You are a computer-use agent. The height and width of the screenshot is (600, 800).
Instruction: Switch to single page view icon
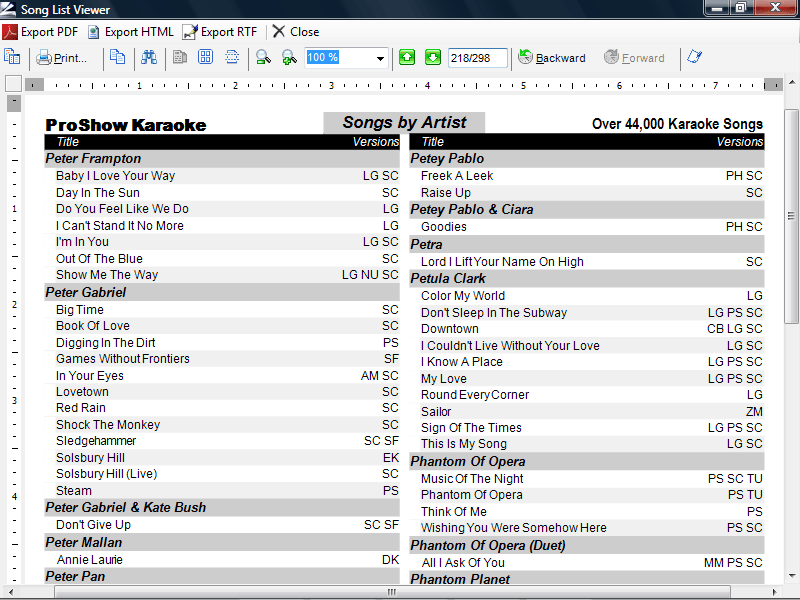click(180, 58)
